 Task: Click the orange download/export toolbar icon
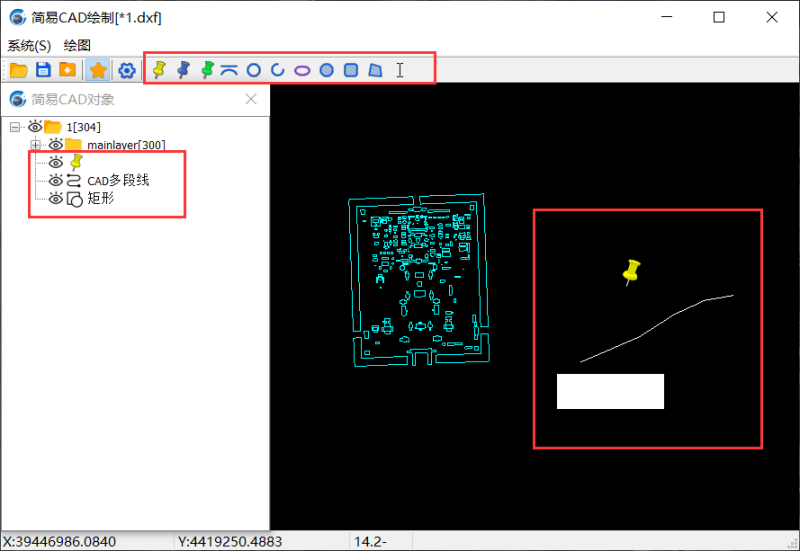[67, 69]
